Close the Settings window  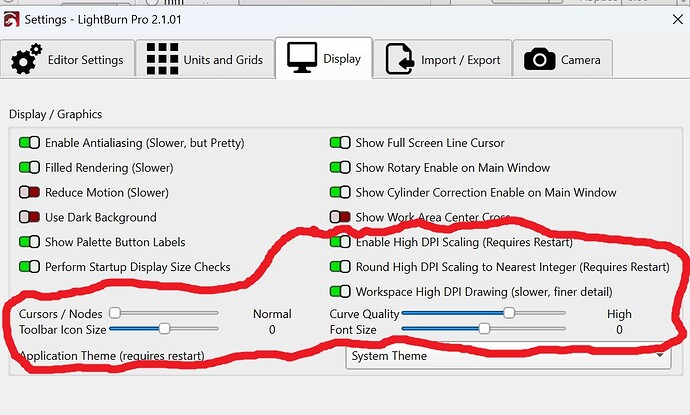(x=678, y=19)
